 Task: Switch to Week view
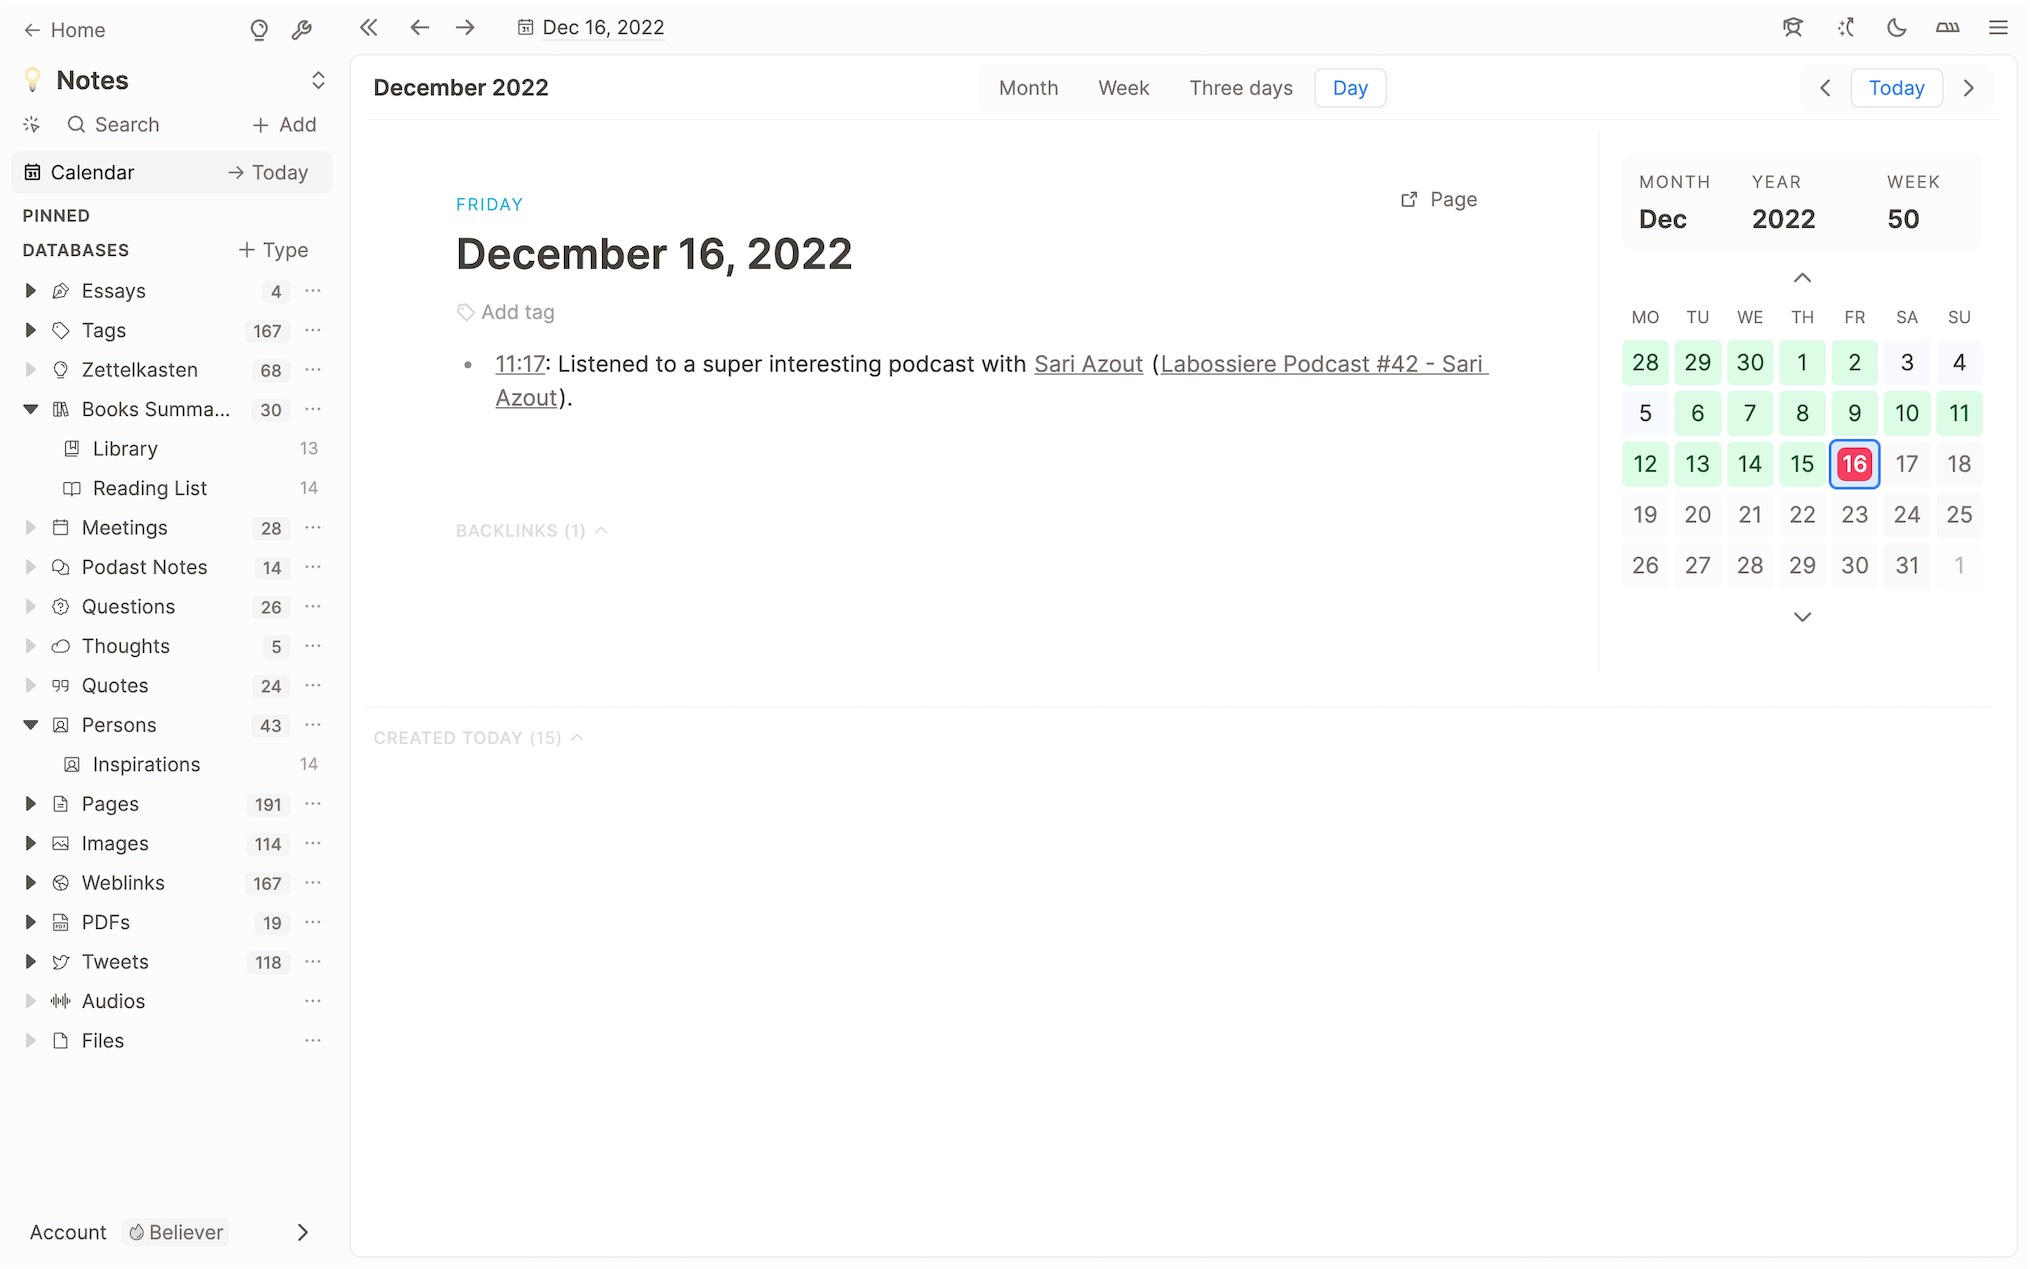point(1122,86)
